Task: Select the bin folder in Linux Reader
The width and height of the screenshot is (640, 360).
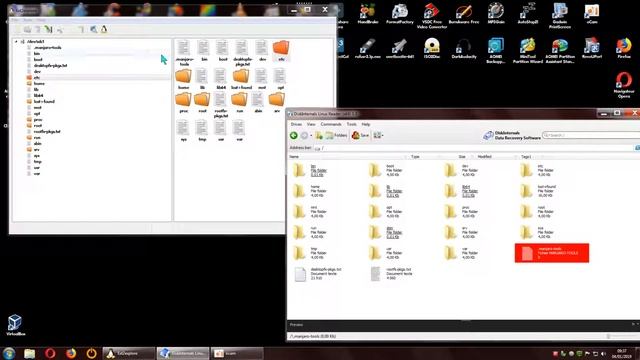Action: pos(310,170)
